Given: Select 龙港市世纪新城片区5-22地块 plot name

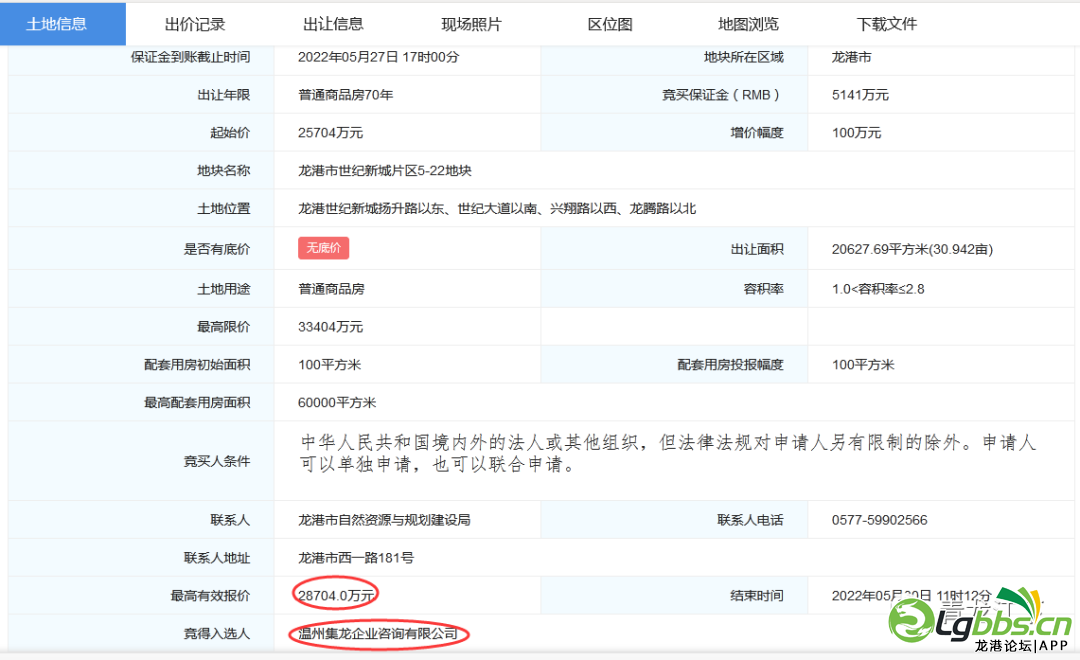Looking at the screenshot, I should [385, 171].
